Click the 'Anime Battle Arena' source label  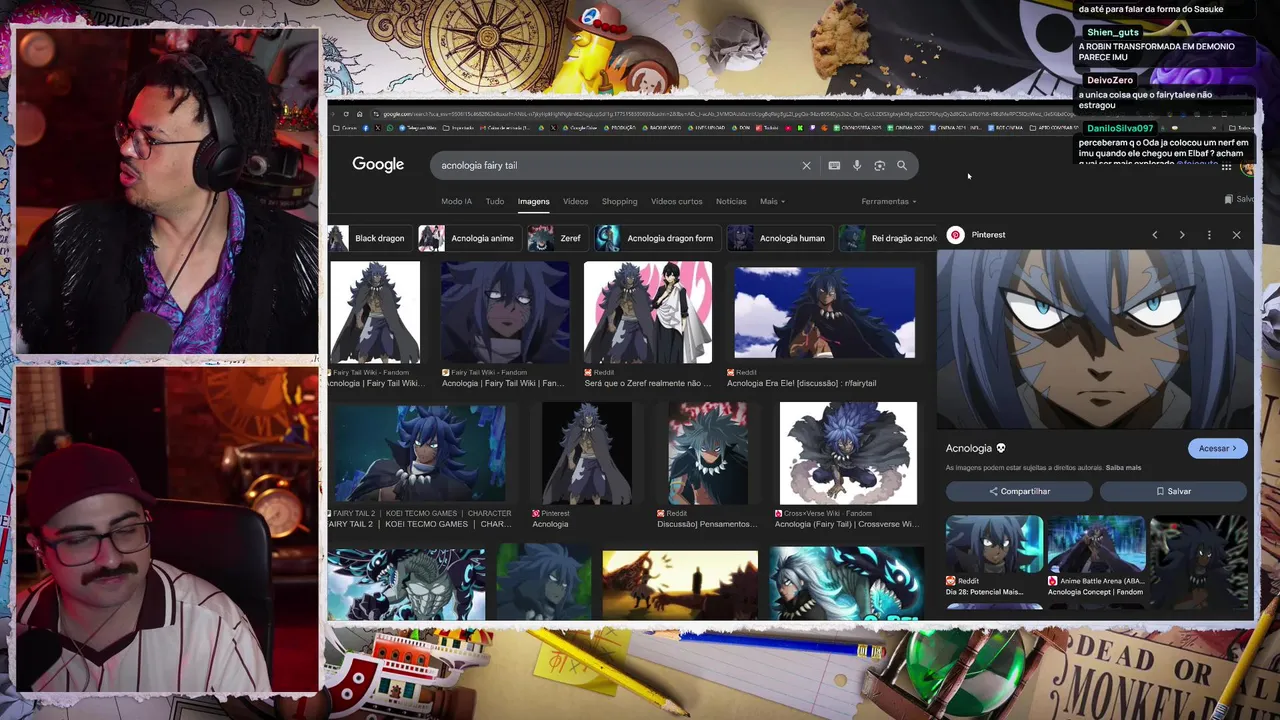coord(1101,581)
